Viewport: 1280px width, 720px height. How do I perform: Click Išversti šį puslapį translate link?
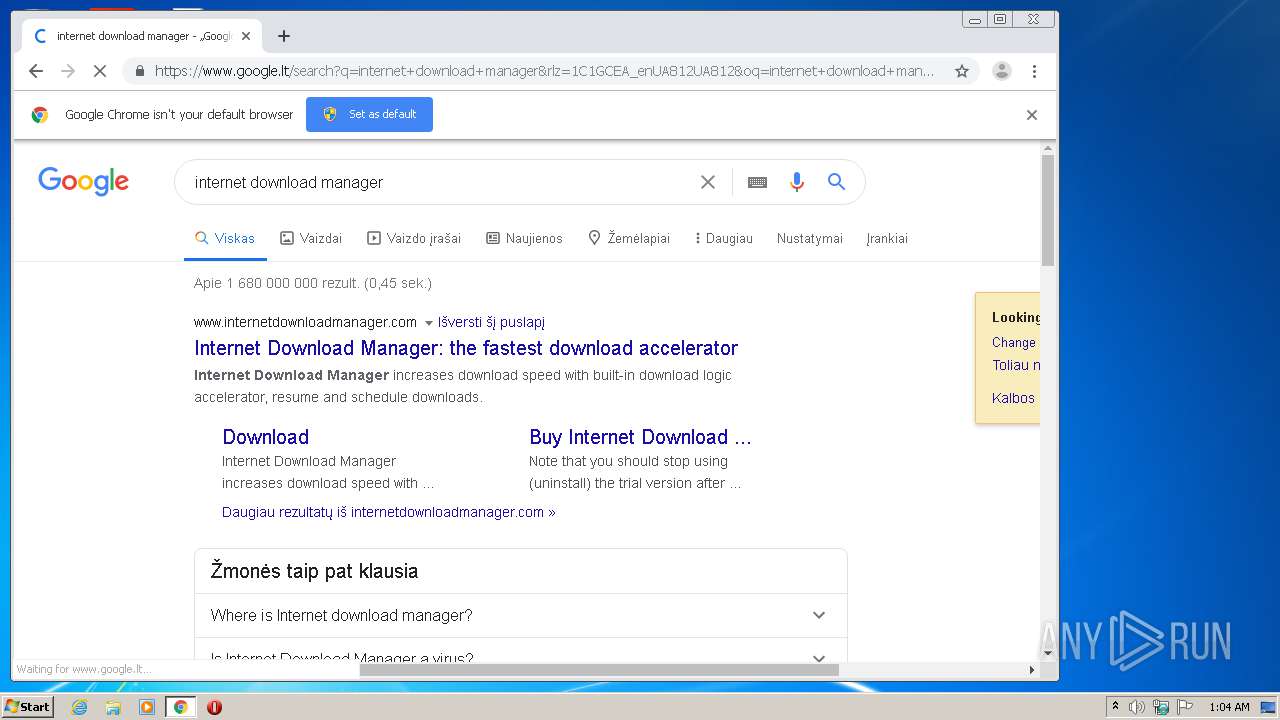[x=491, y=322]
